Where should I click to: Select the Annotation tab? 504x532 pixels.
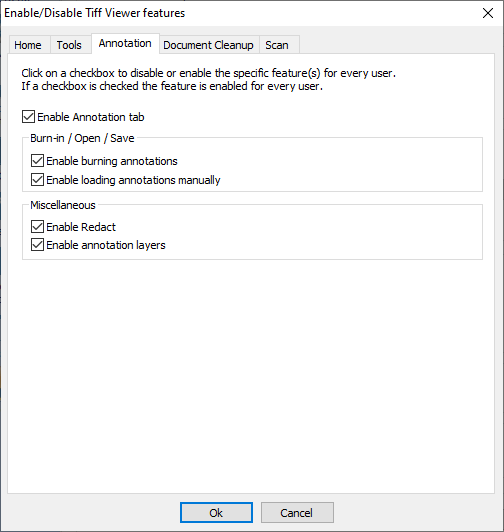pos(125,43)
